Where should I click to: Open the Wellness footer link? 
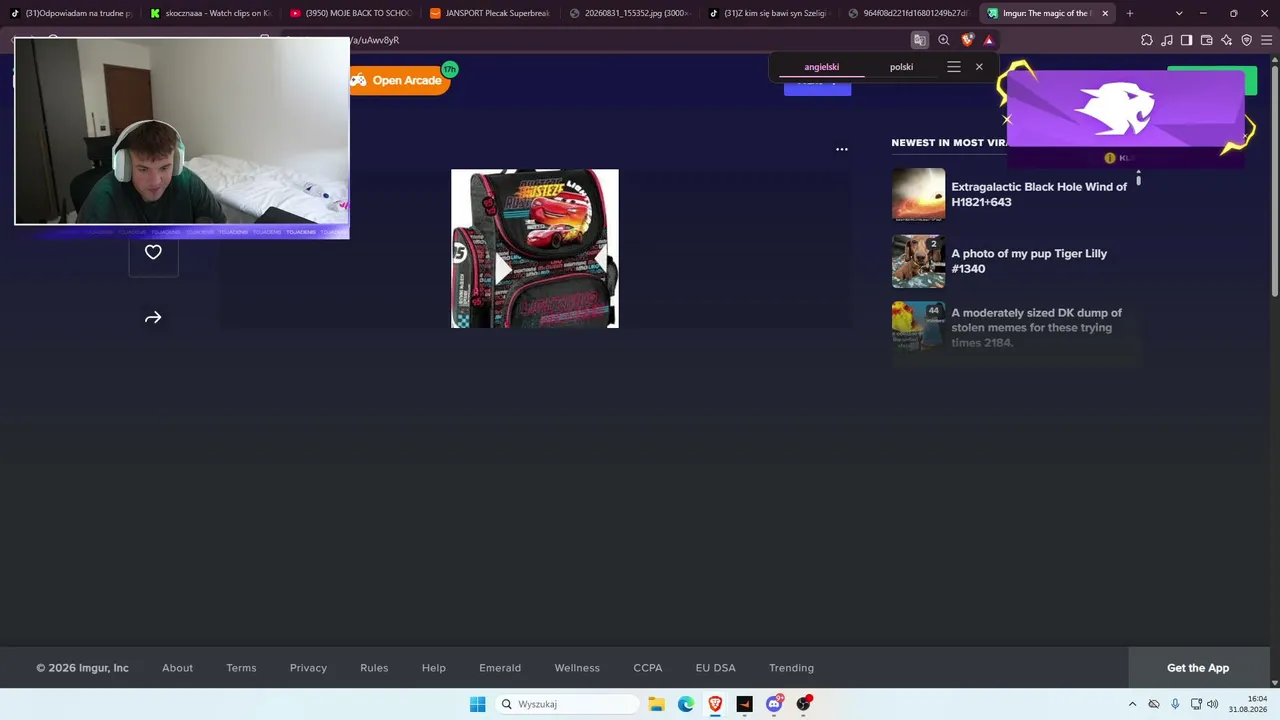[577, 668]
